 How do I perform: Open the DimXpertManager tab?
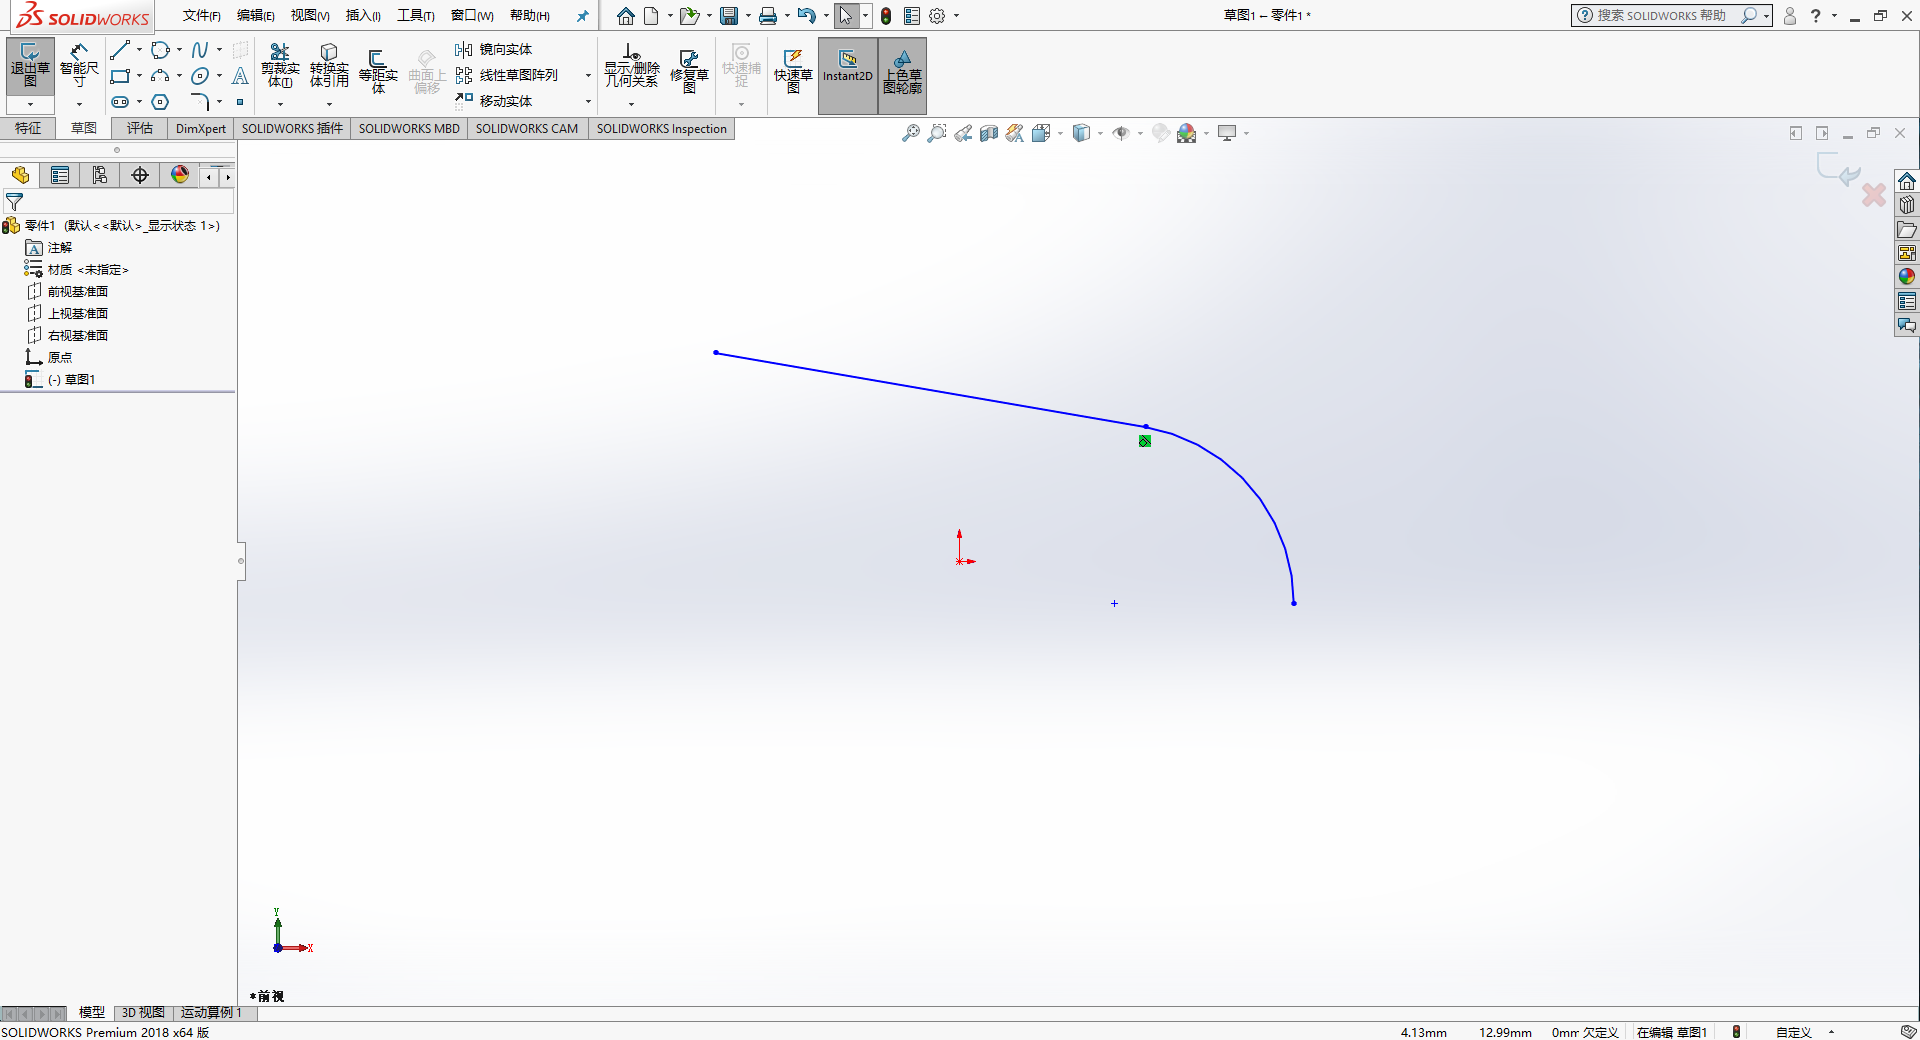(140, 175)
